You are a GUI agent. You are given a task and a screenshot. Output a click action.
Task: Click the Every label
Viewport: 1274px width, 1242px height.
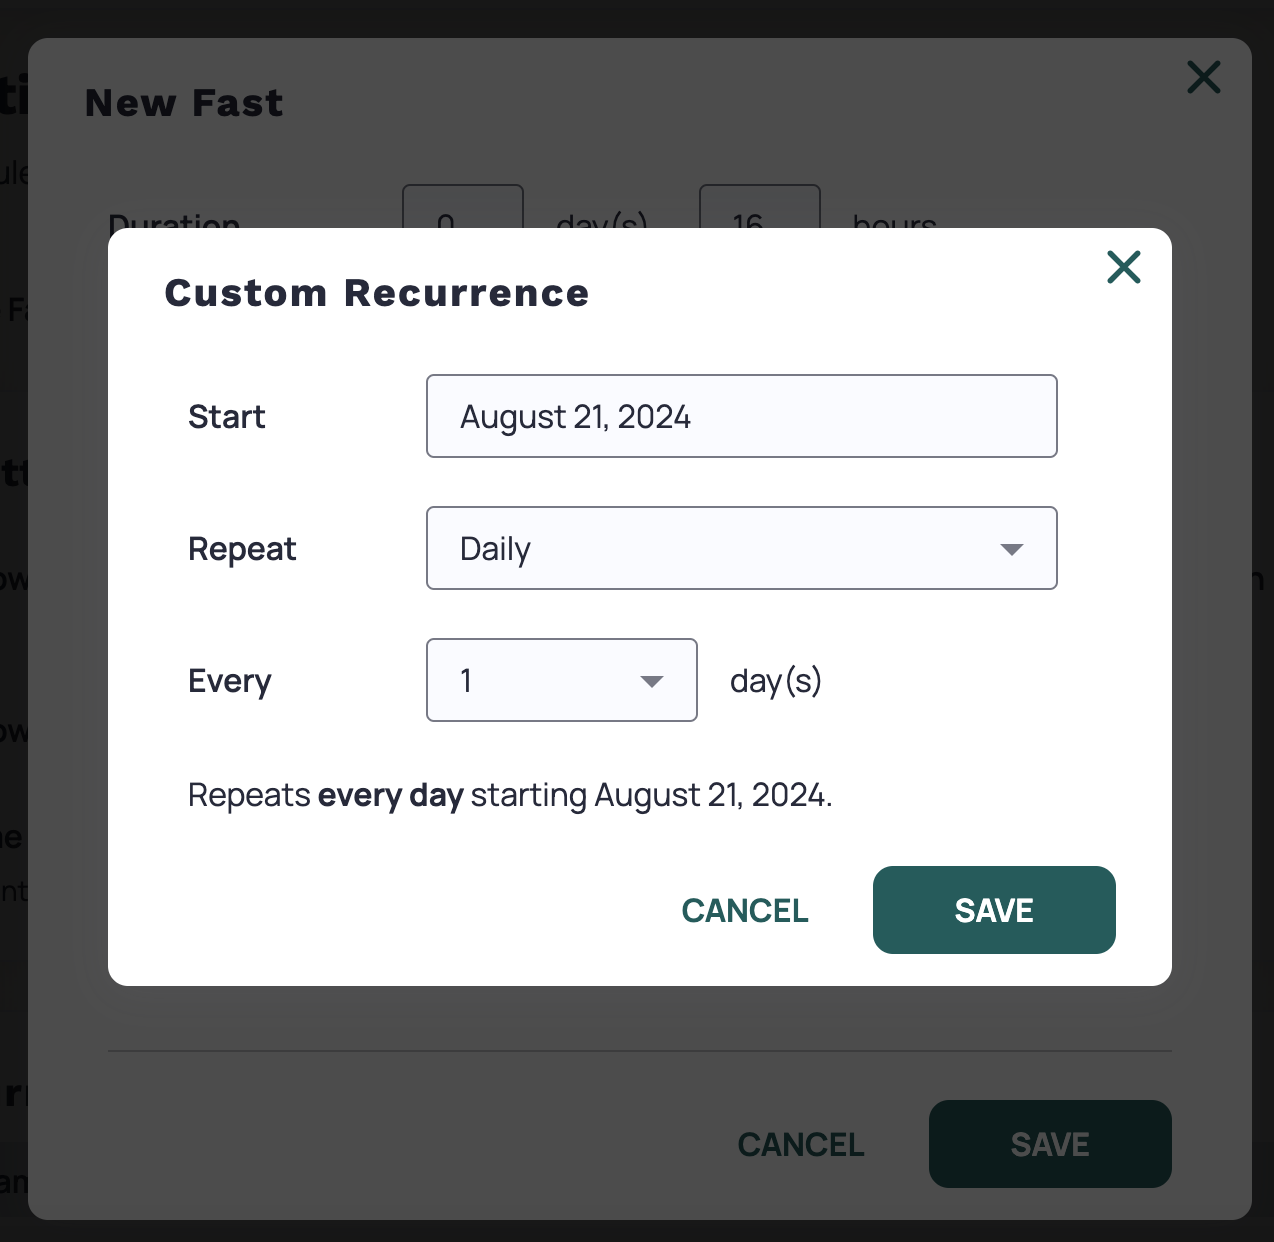229,680
